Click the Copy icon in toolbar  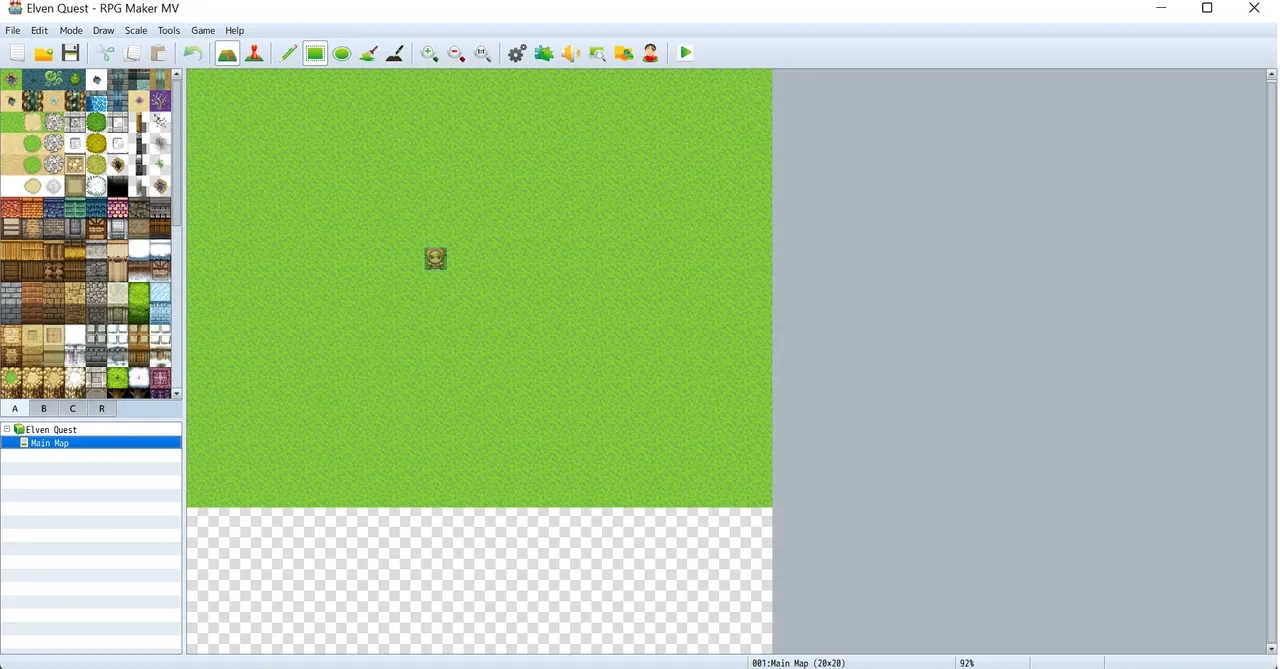(132, 53)
